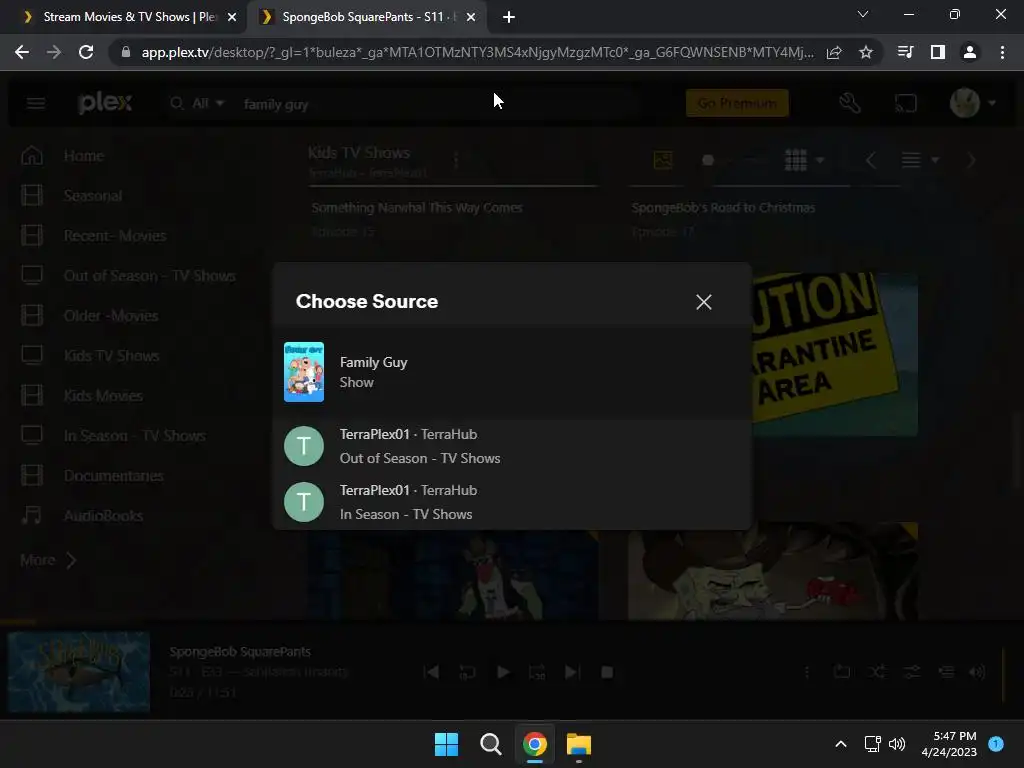Click the family guy search field
This screenshot has width=1024, height=768.
click(x=438, y=104)
